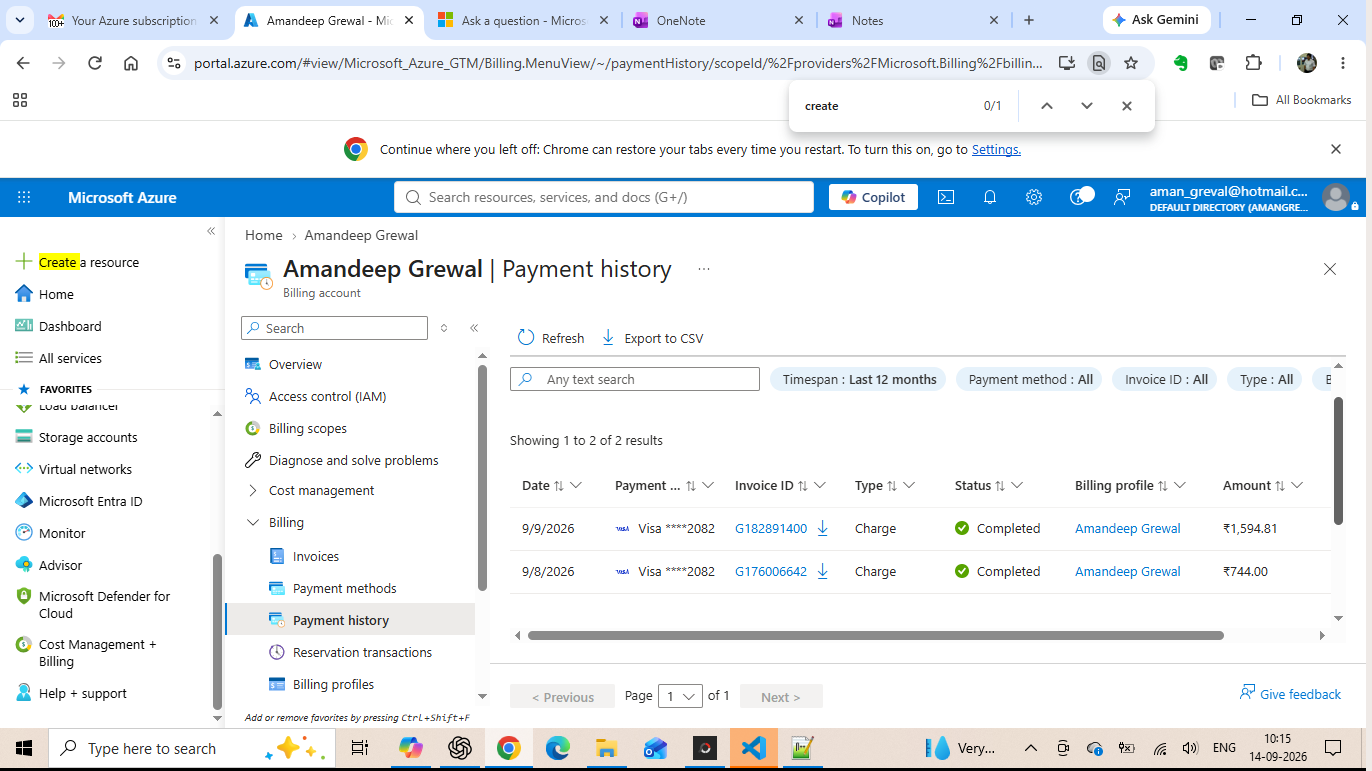Open Amandeep Grewal billing profile for ₹744.00 row
The image size is (1372, 771).
click(x=1128, y=571)
